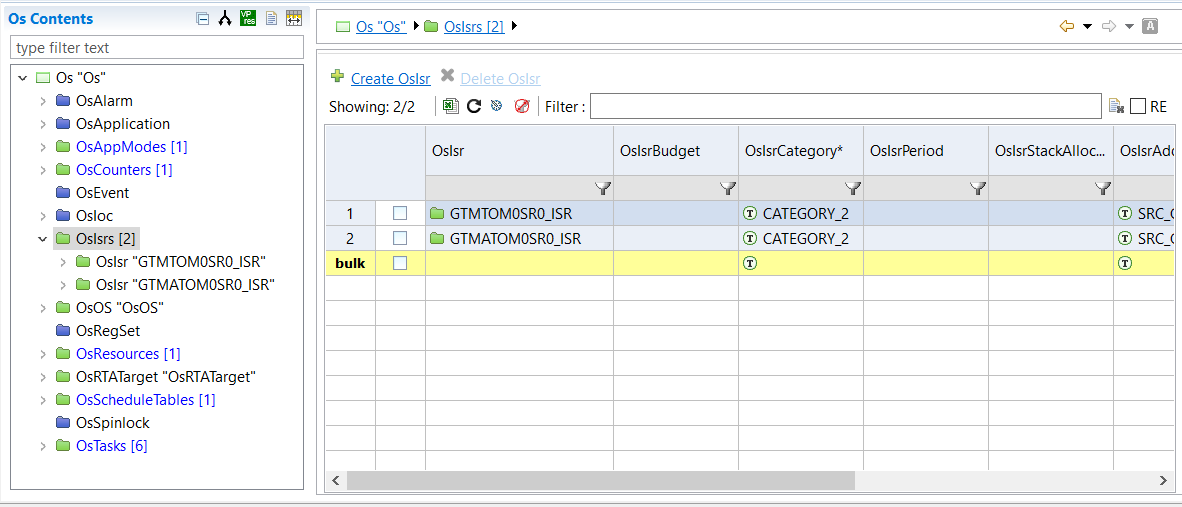Click the filter funnel in OsIsrCategory column

(x=853, y=188)
